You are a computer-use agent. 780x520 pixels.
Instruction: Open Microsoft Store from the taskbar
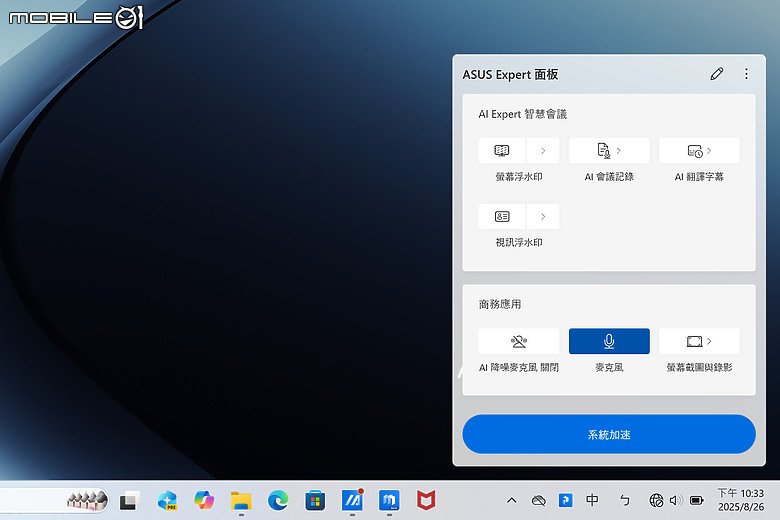point(315,501)
